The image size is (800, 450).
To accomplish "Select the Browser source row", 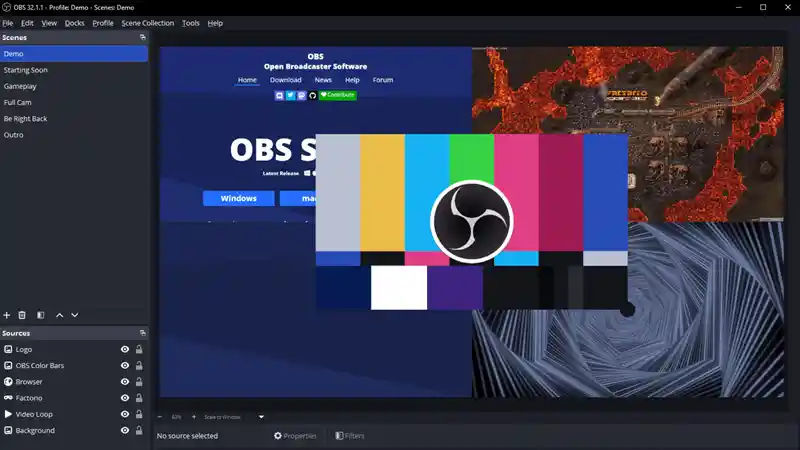I will (74, 382).
